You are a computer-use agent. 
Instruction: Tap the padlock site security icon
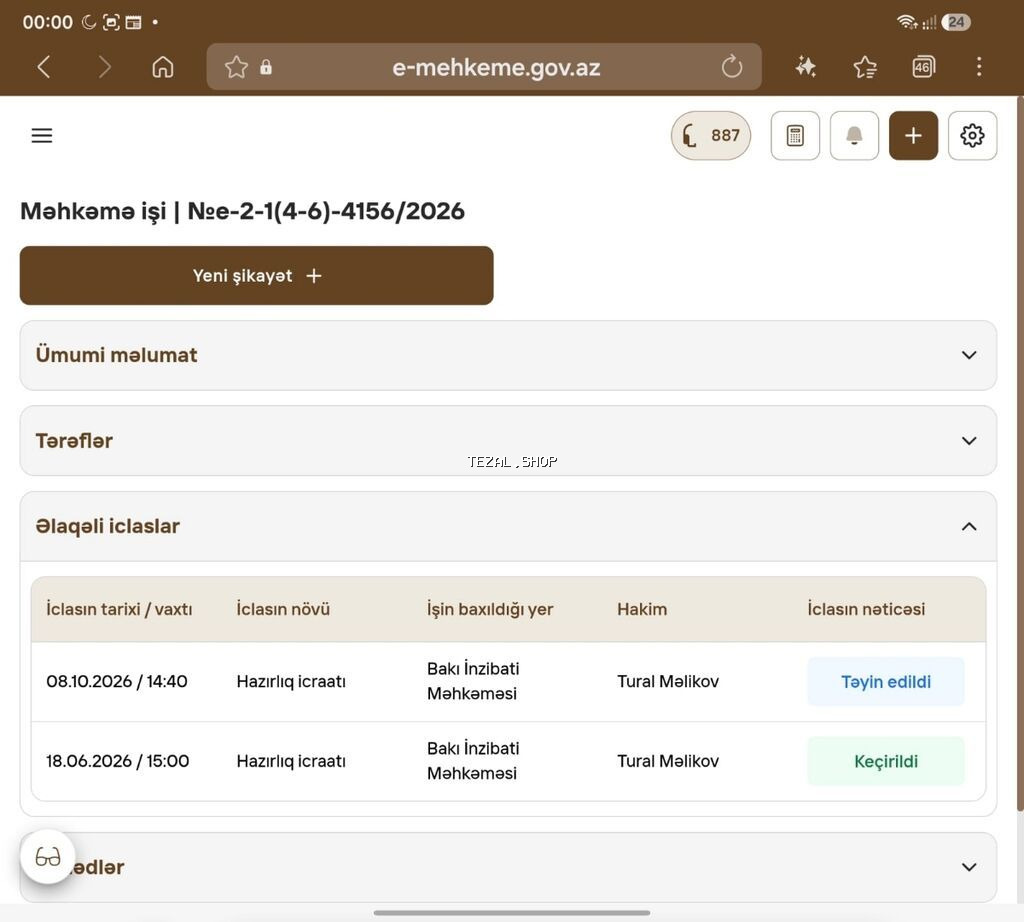266,67
